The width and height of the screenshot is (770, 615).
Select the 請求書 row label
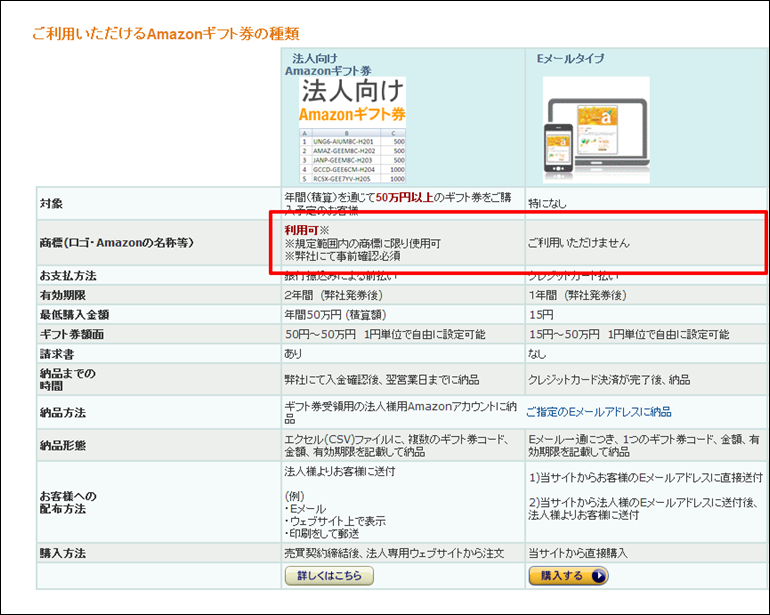[x=56, y=354]
